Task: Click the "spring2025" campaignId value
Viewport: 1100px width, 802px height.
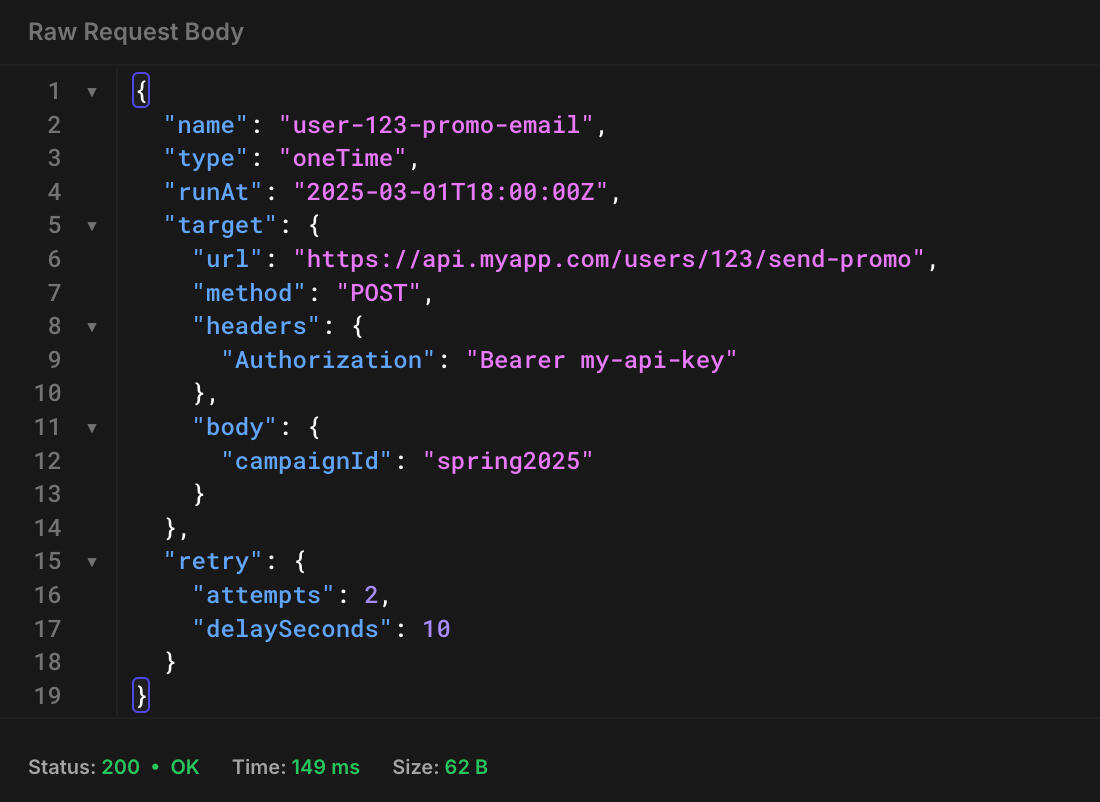Action: coord(509,460)
